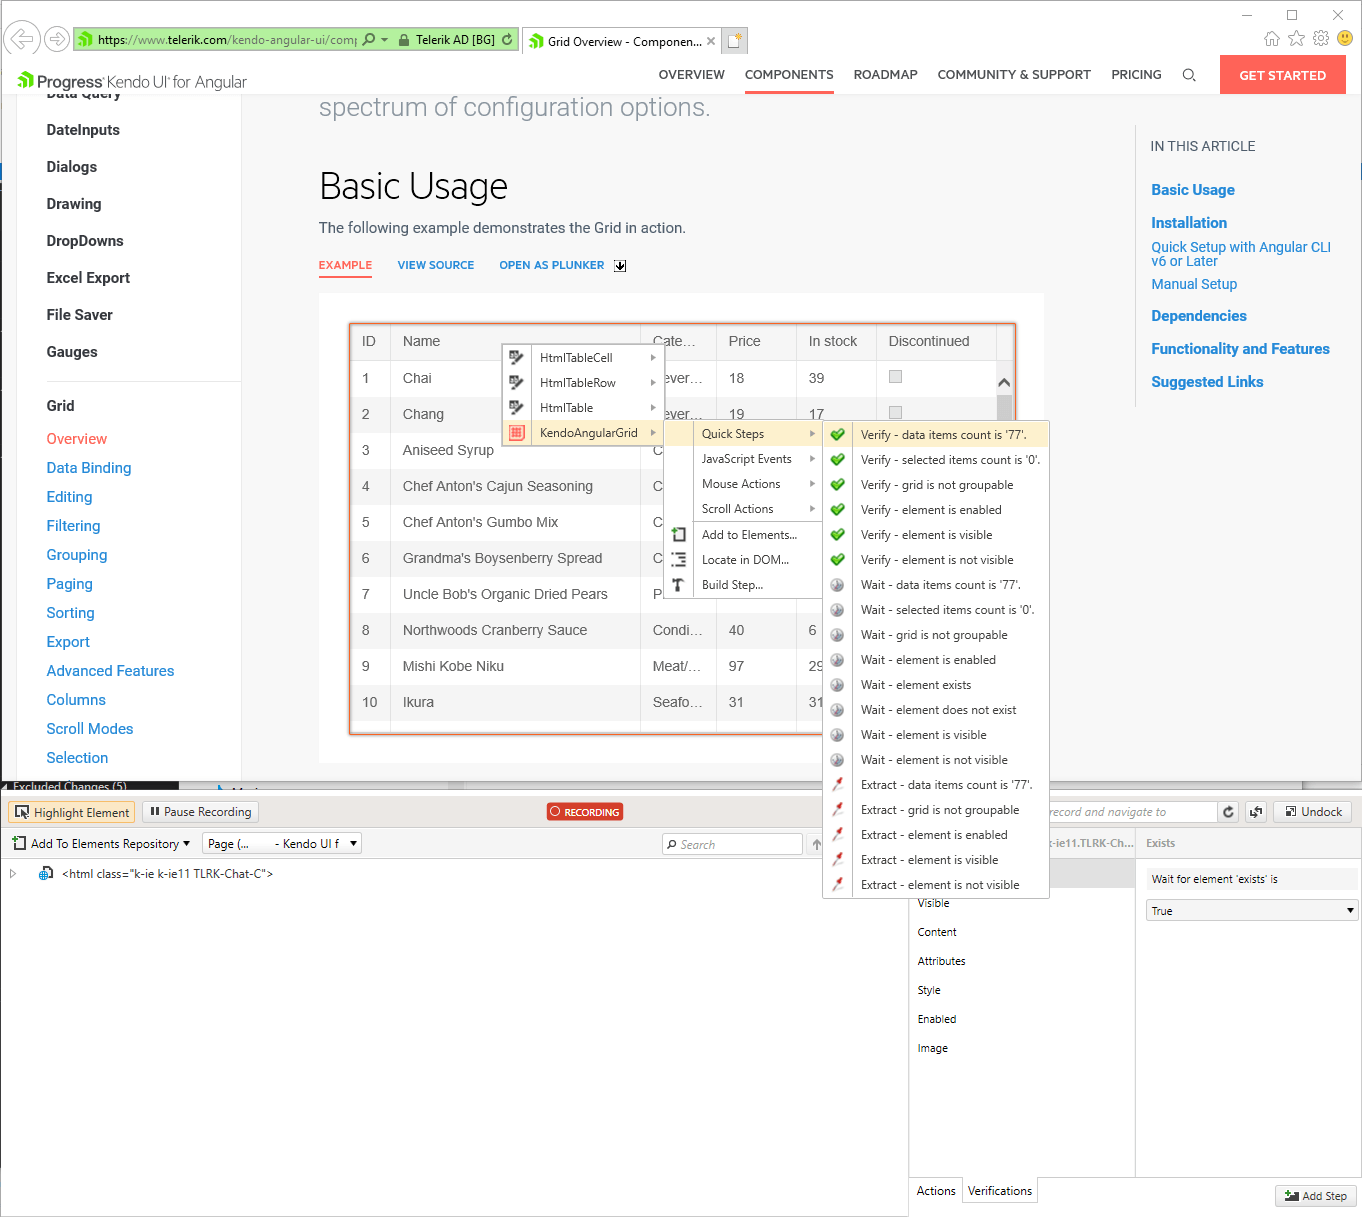Switch to the Verifications tab

click(999, 1191)
